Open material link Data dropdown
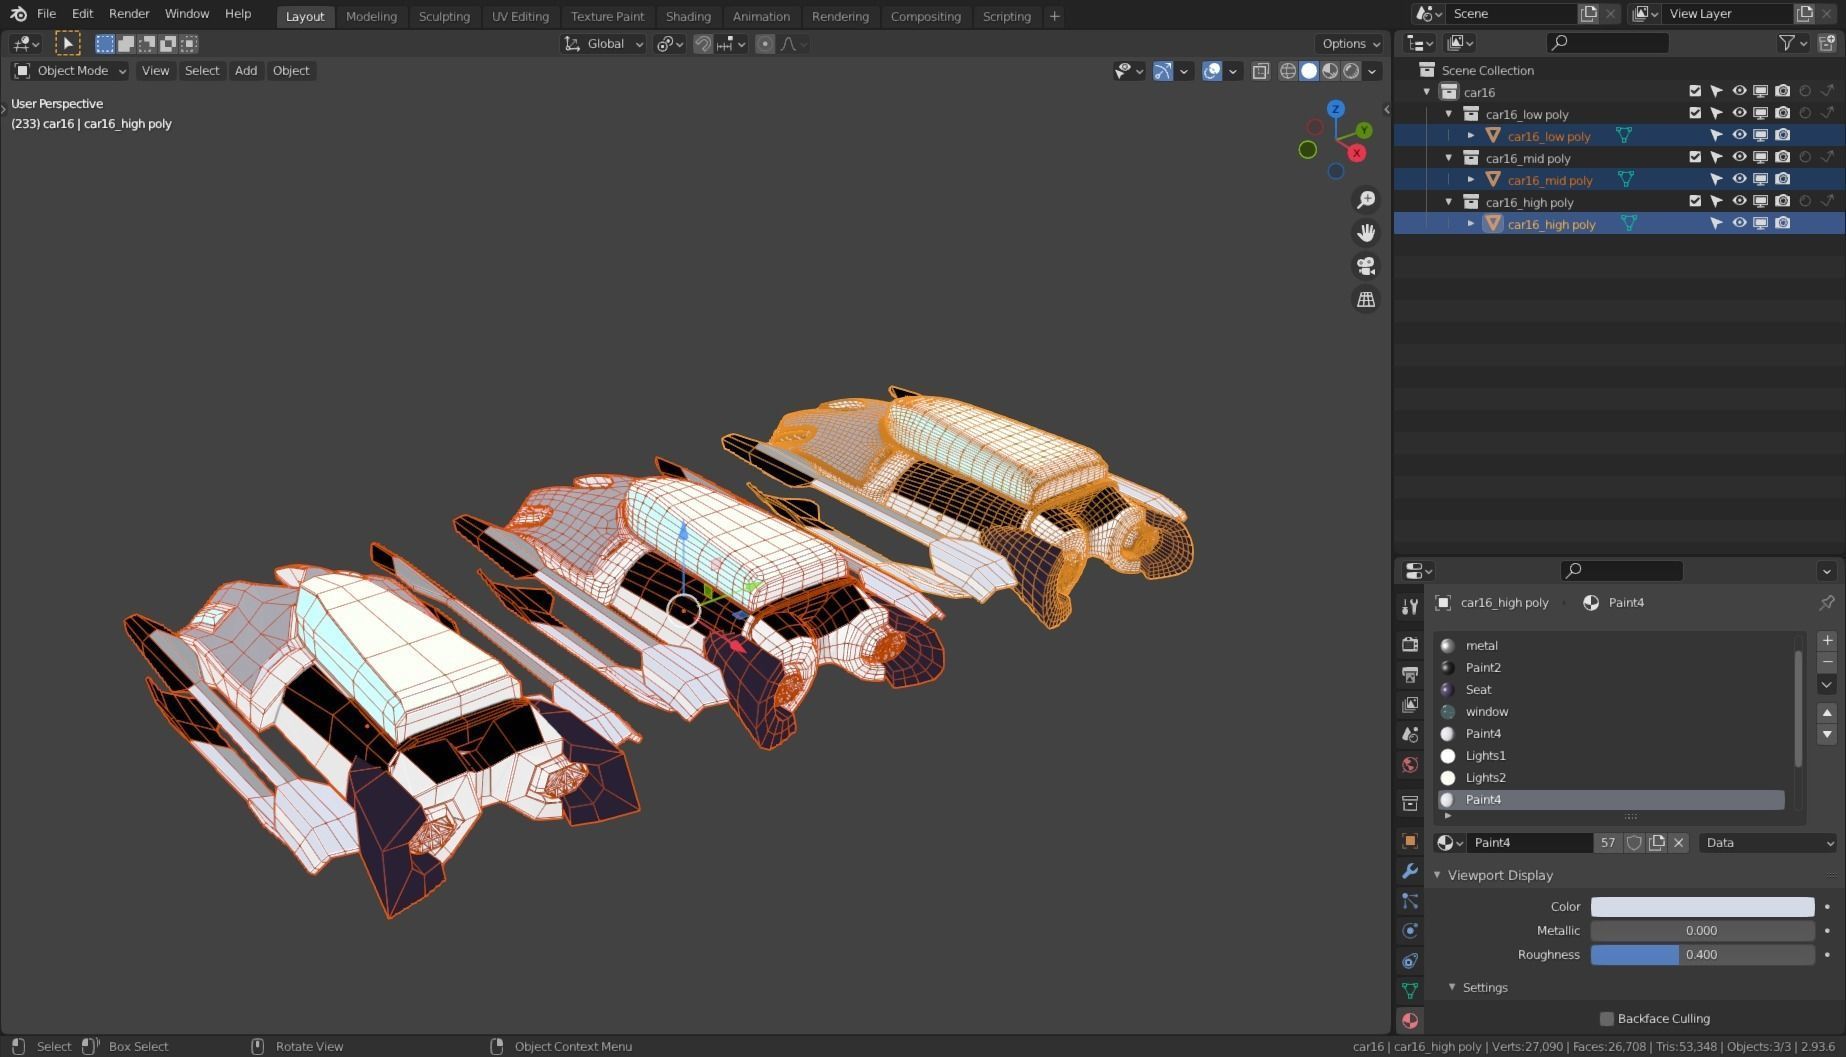This screenshot has height=1057, width=1846. pos(1768,843)
